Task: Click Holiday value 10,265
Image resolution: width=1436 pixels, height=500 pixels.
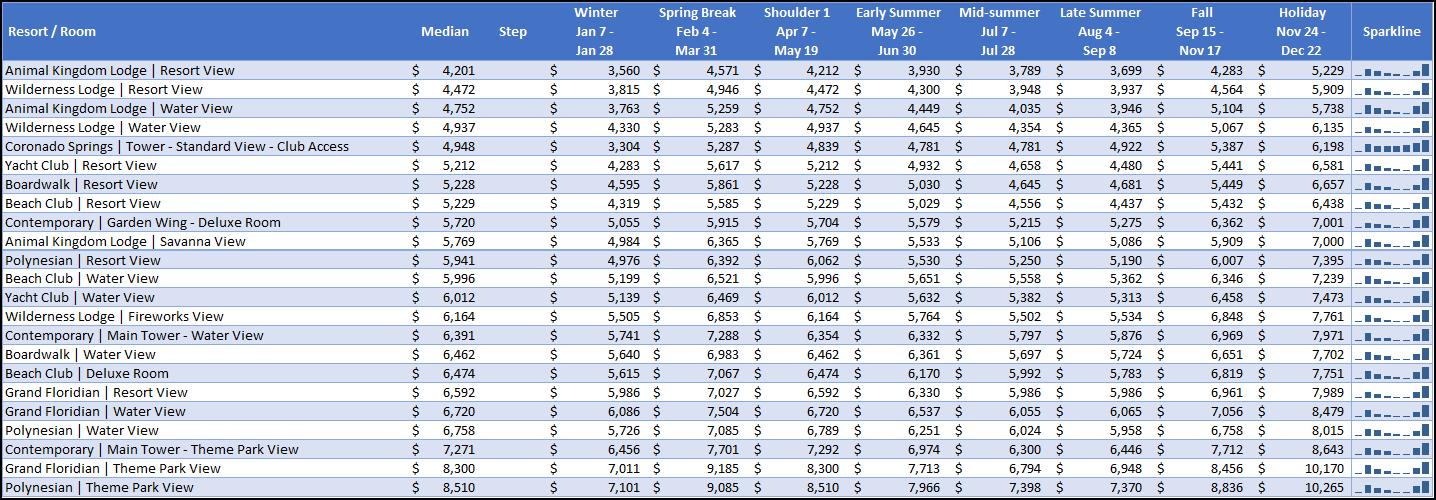Action: [x=1323, y=487]
